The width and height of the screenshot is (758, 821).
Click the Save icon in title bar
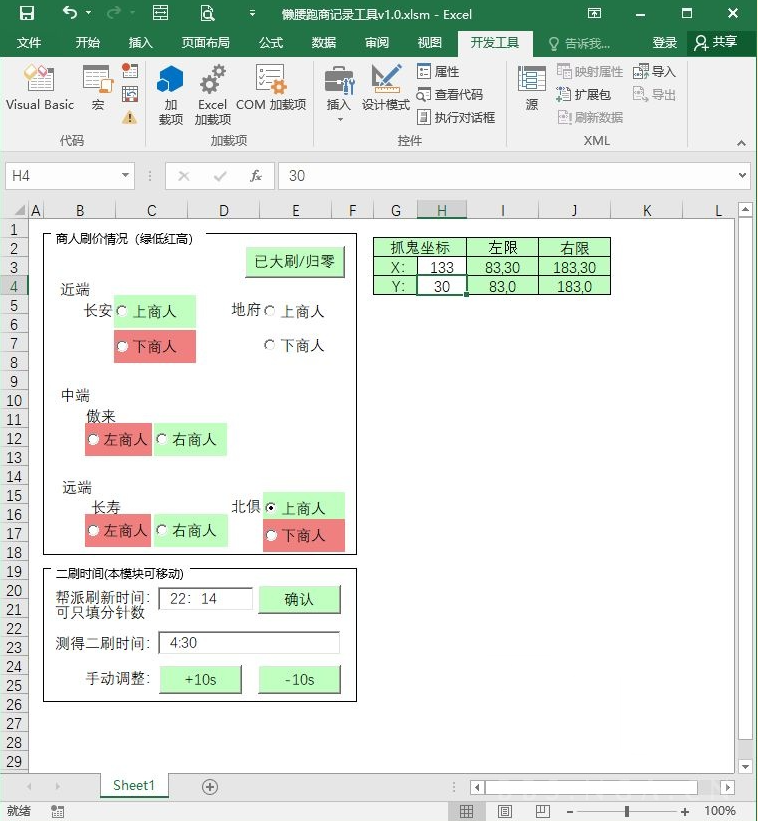click(x=26, y=13)
